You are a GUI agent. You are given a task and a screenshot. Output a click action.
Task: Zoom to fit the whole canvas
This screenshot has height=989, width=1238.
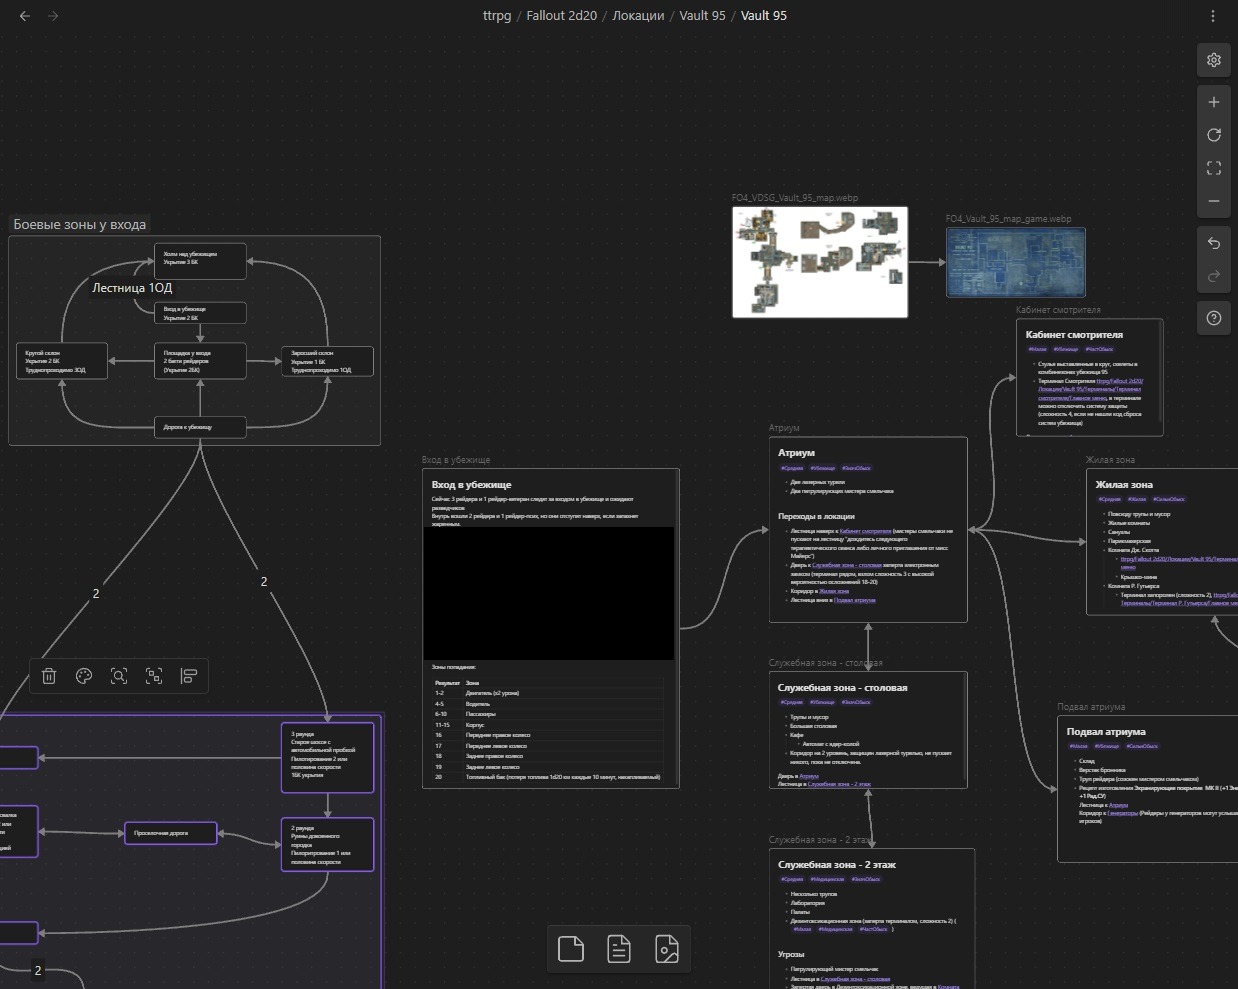click(1214, 168)
